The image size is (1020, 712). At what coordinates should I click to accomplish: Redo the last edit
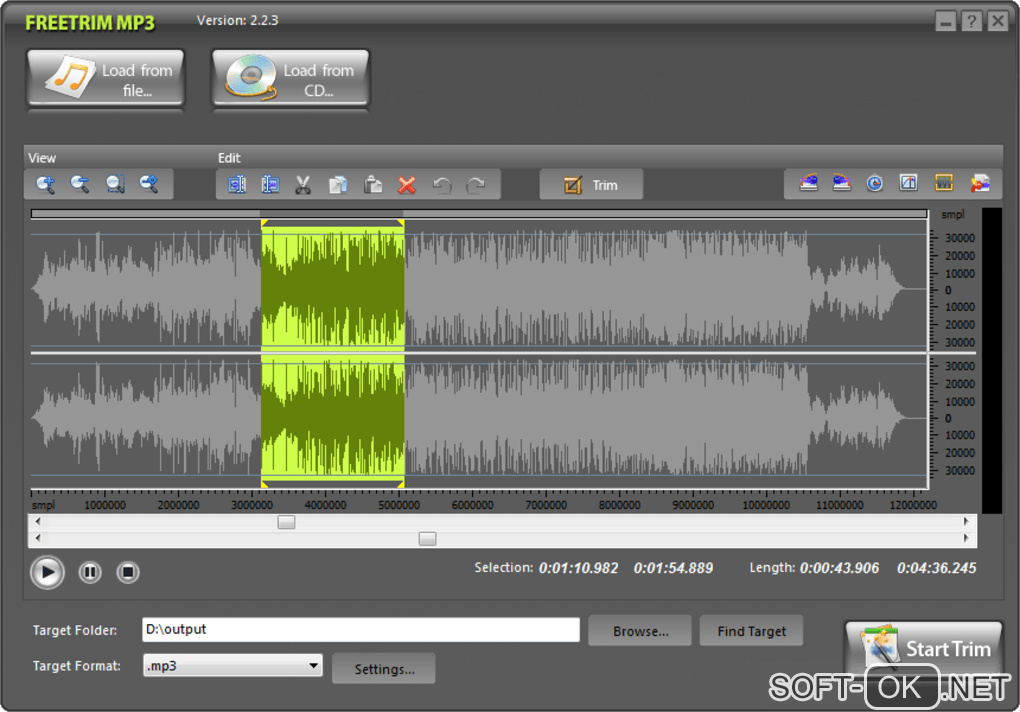coord(476,185)
